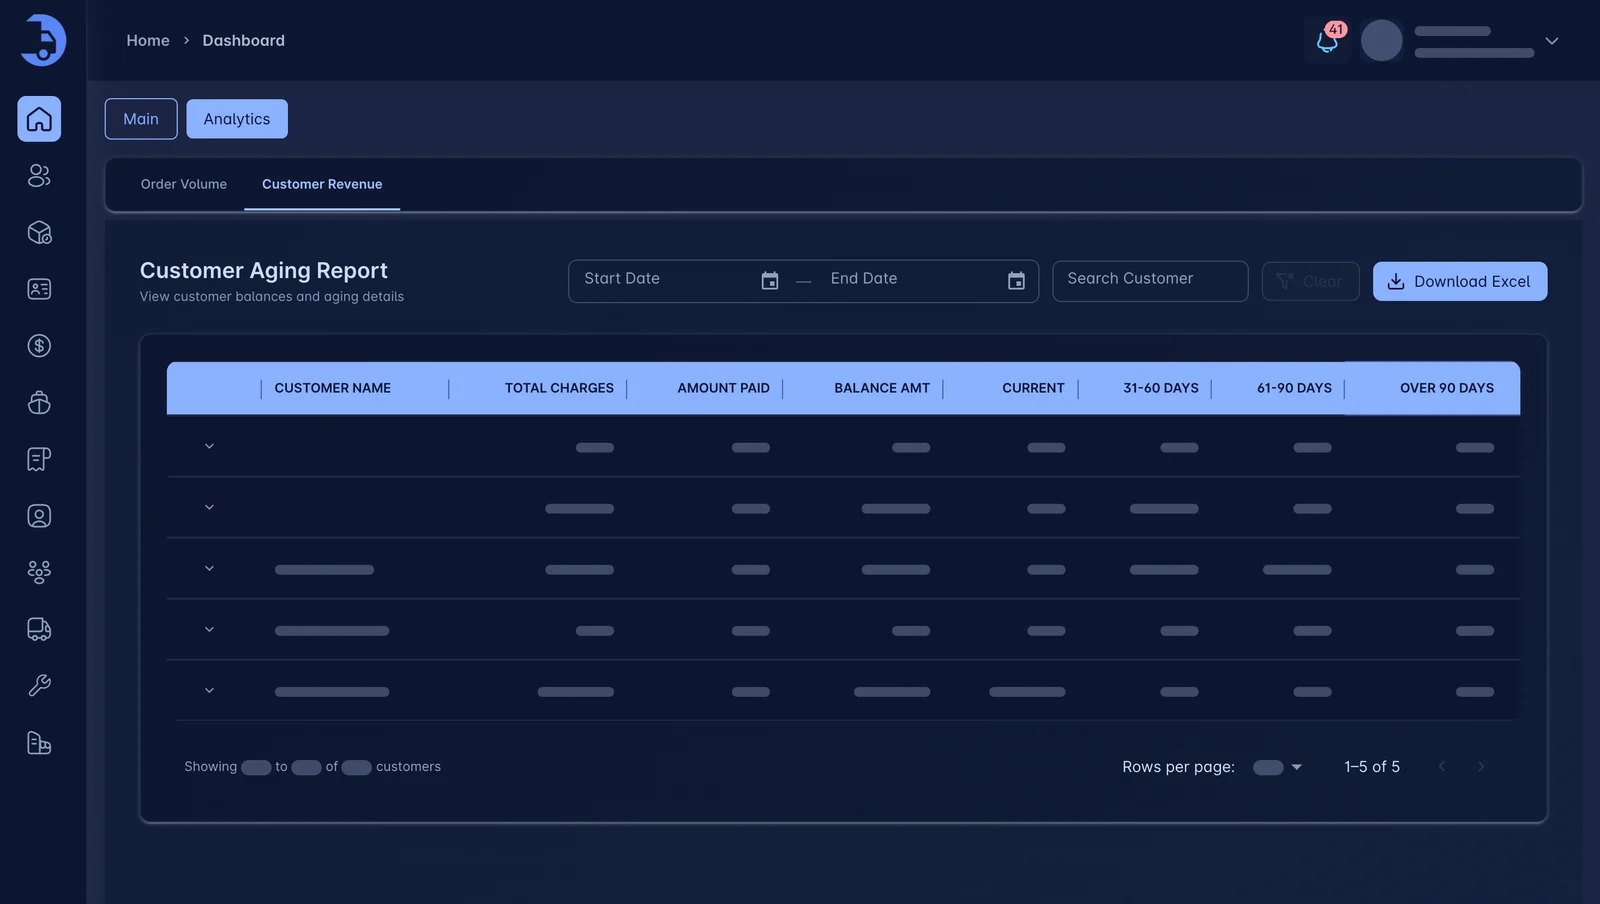Open the ID card sidebar icon
The width and height of the screenshot is (1600, 904).
point(39,289)
